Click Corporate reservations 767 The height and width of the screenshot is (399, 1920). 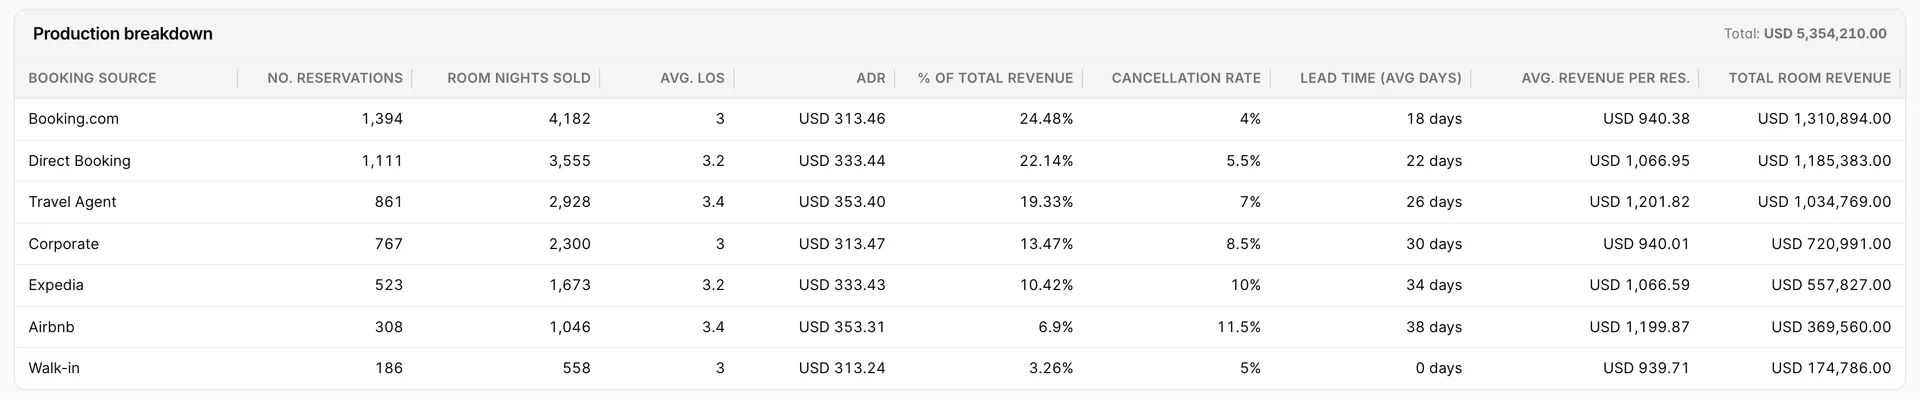pos(388,244)
